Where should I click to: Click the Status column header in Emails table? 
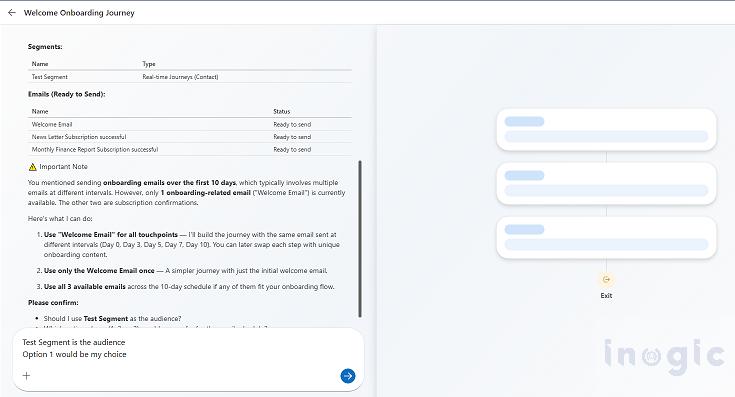pos(282,112)
